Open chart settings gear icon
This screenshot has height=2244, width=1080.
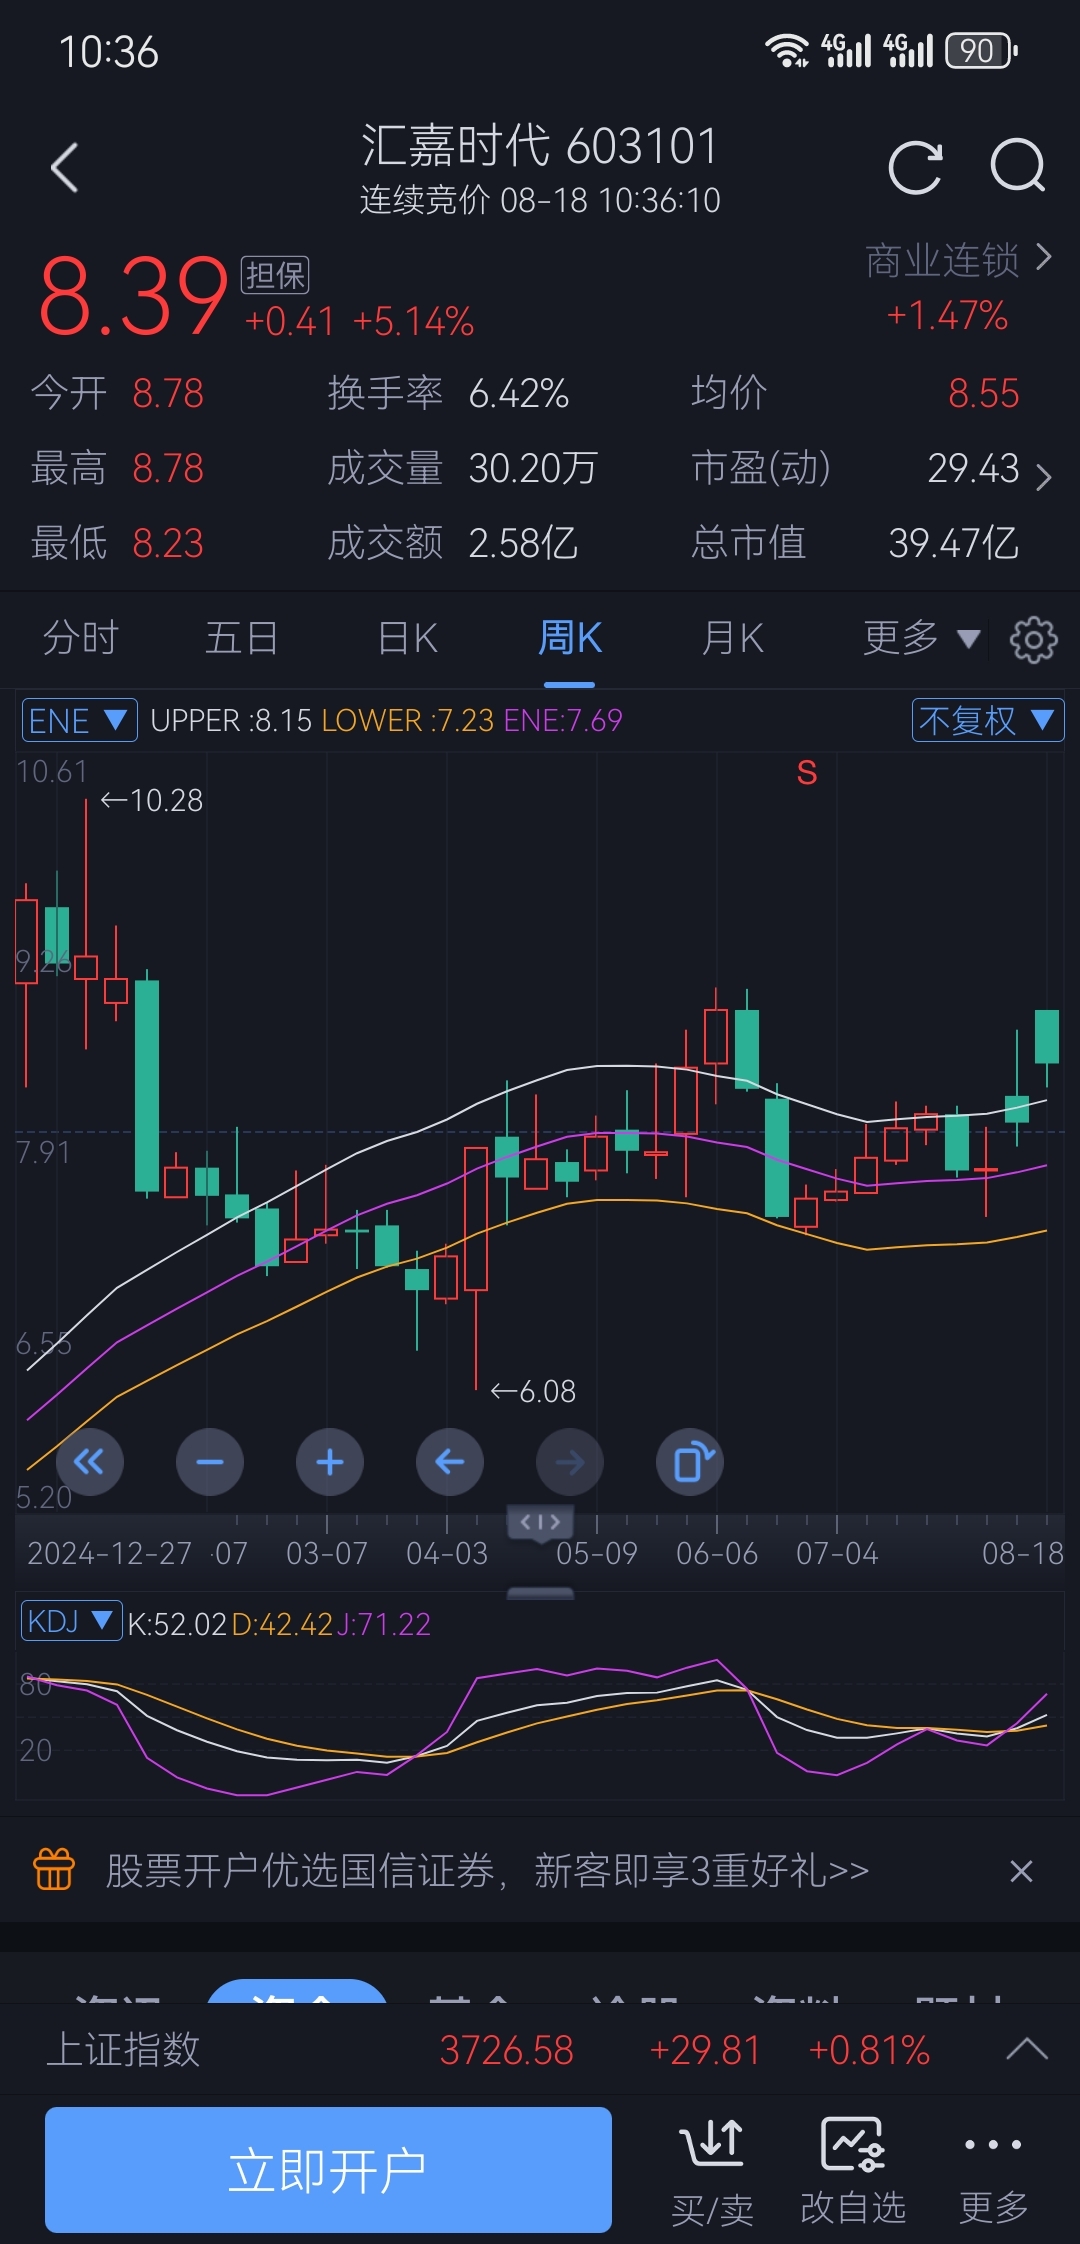pyautogui.click(x=1033, y=639)
